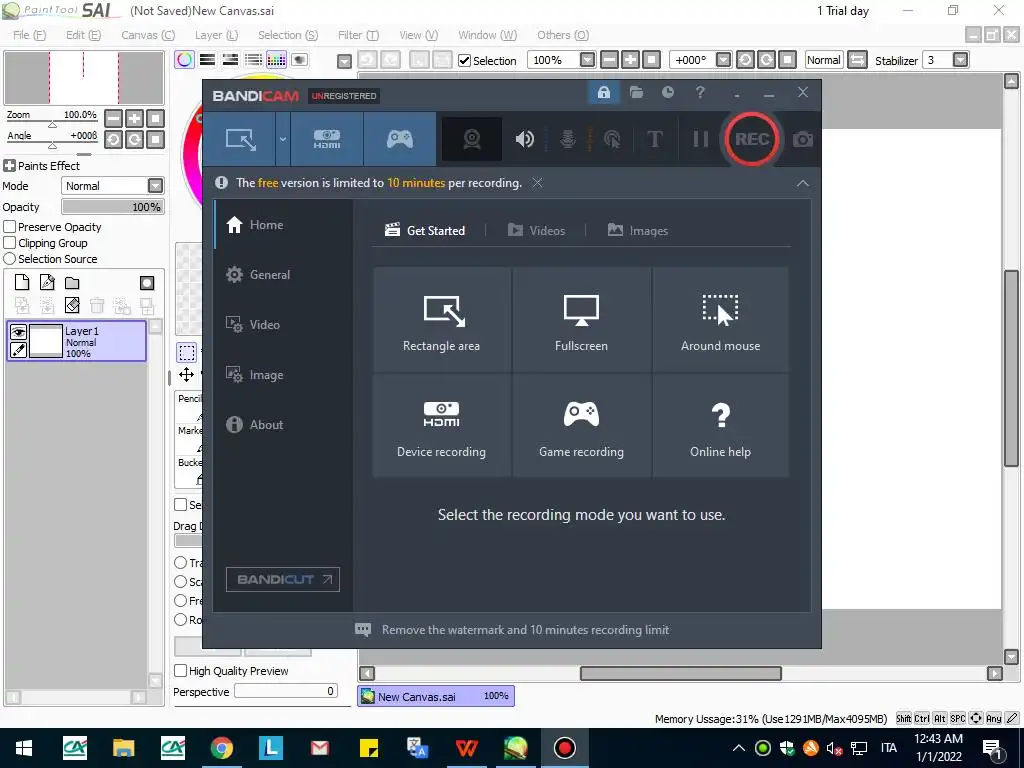
Task: Take screenshot with Bandicam camera icon
Action: click(x=803, y=139)
